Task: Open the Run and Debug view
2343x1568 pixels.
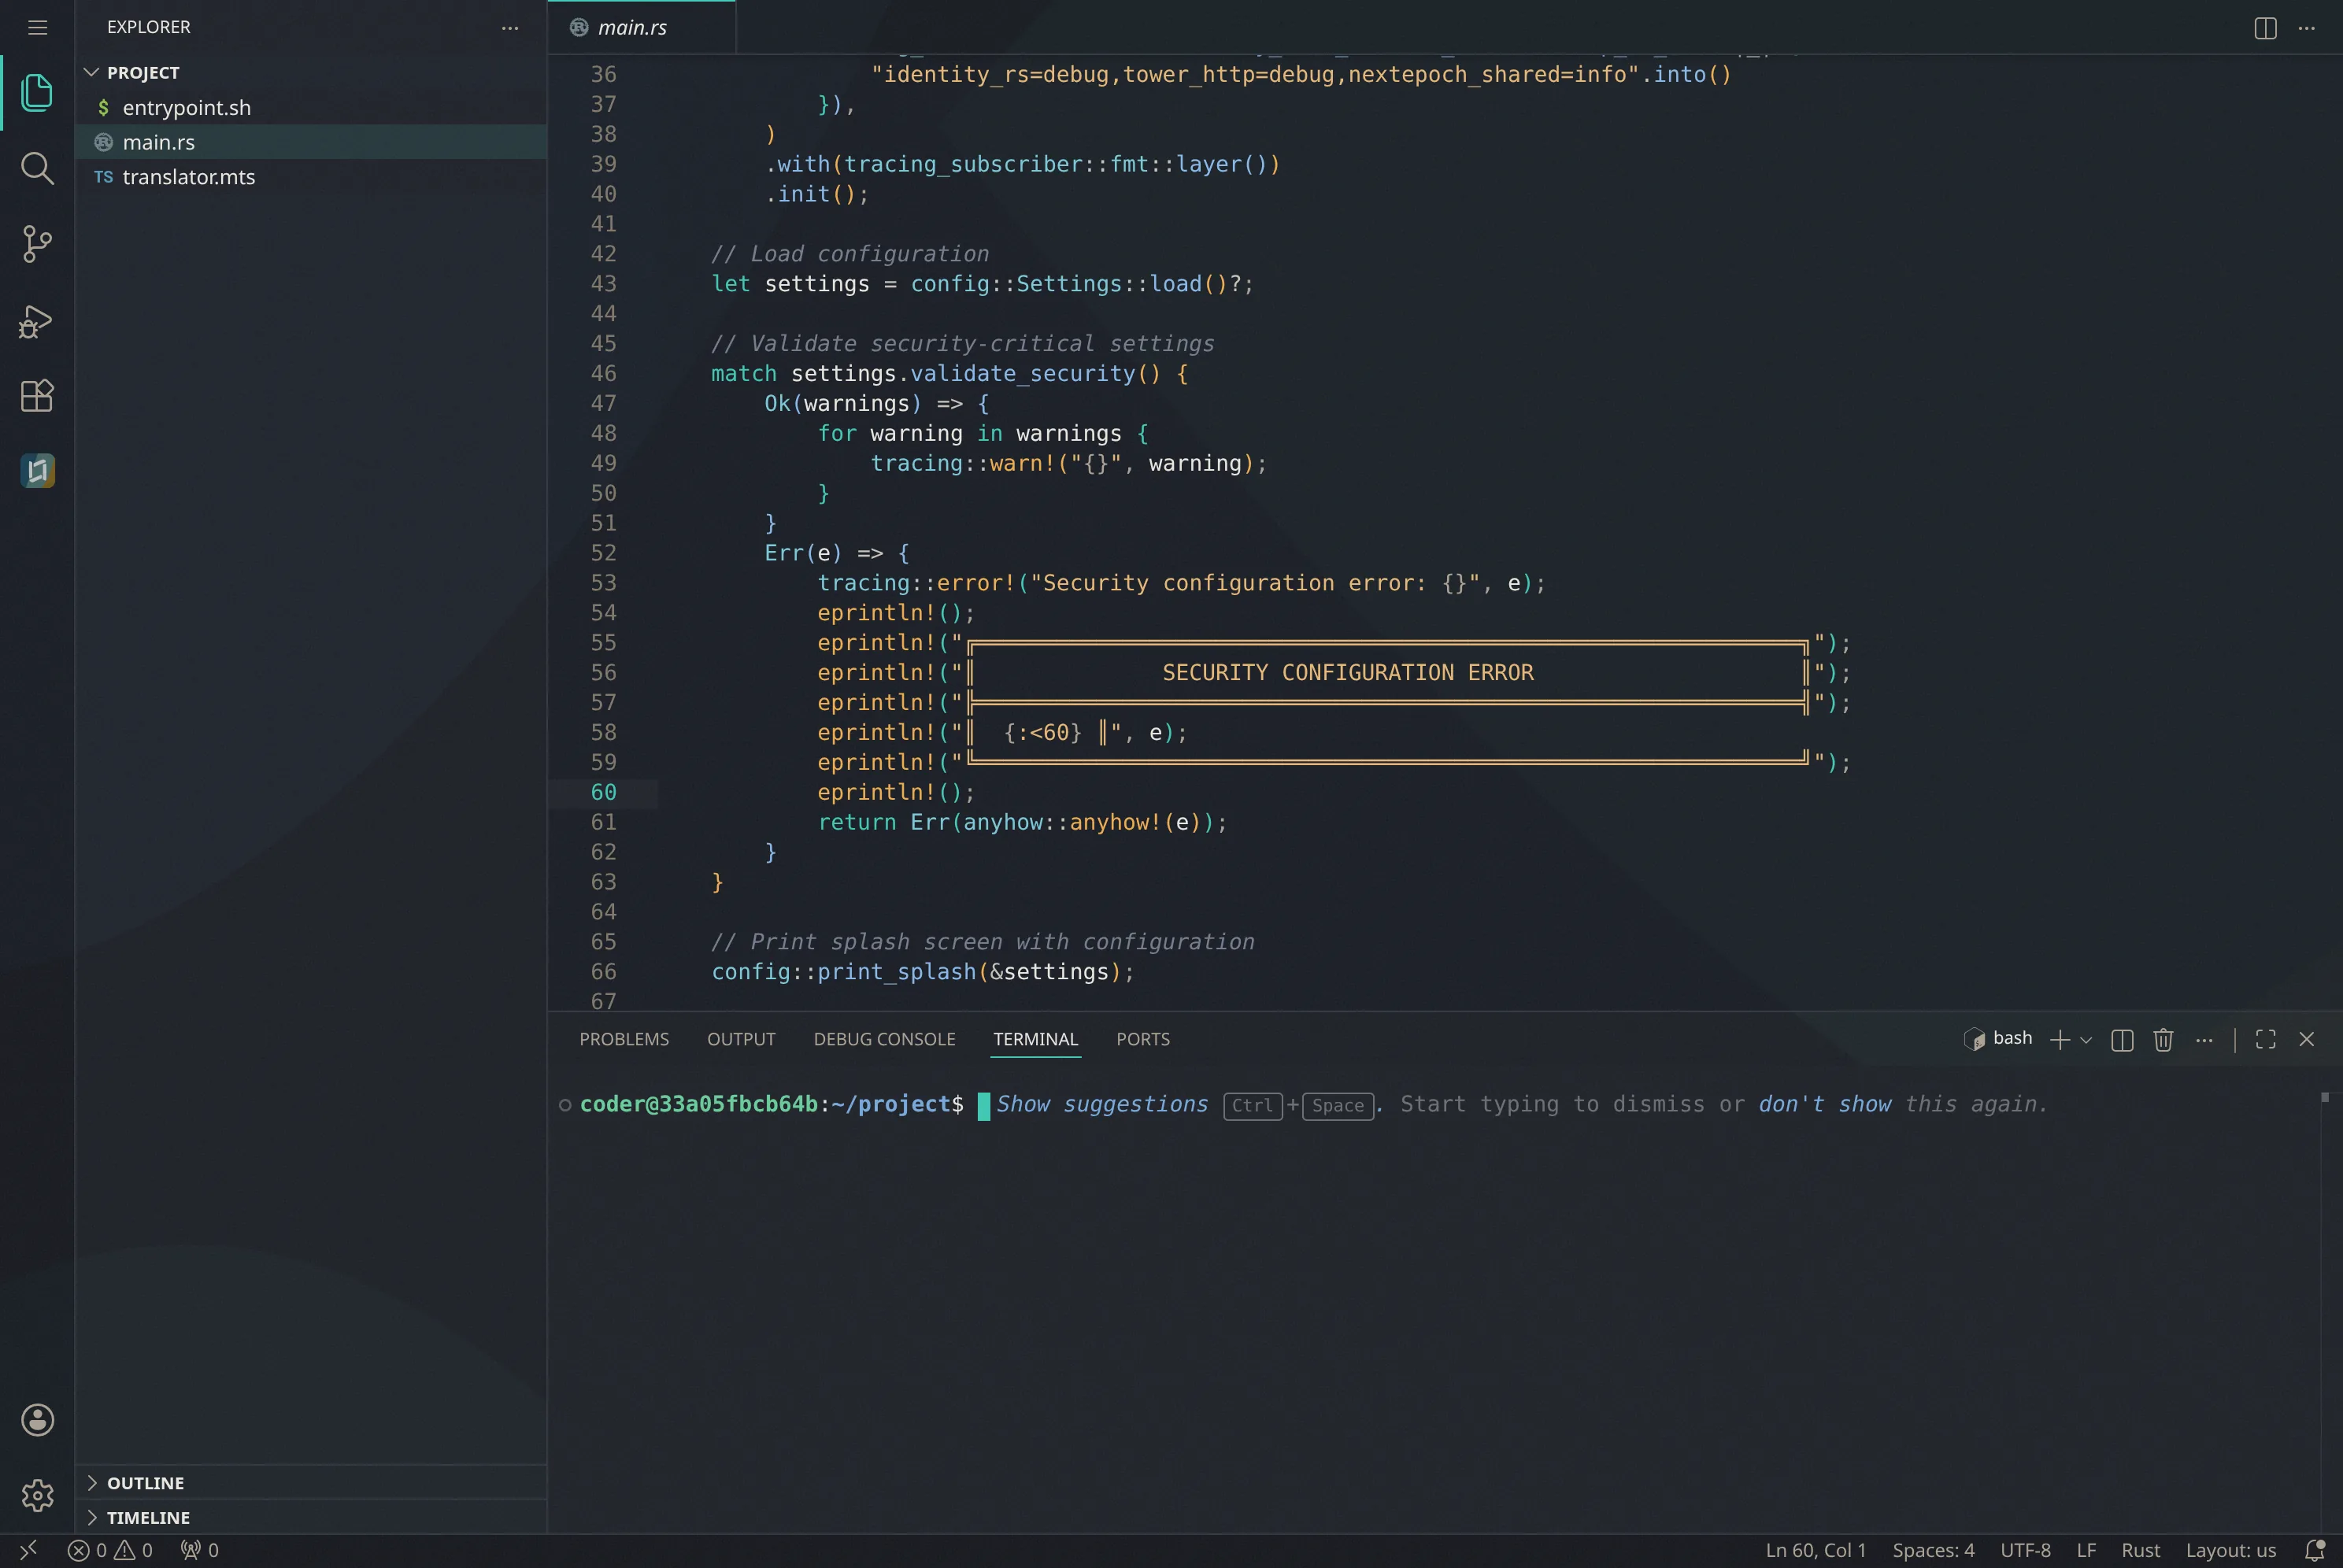Action: pos(37,320)
